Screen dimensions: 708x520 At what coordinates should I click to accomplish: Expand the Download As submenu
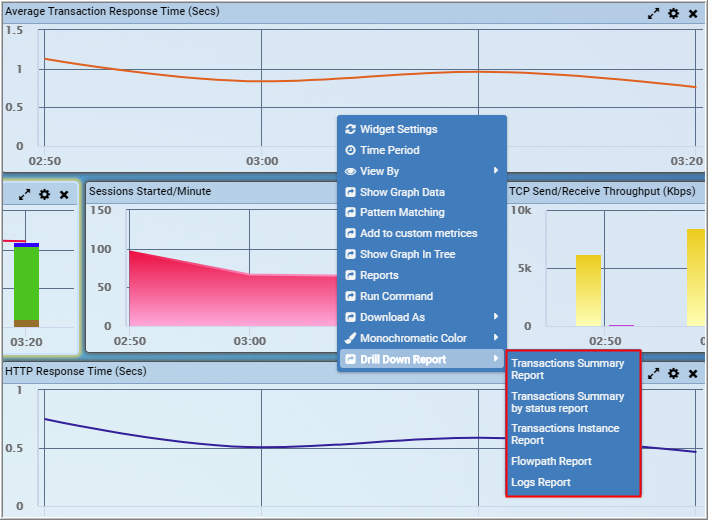(392, 317)
